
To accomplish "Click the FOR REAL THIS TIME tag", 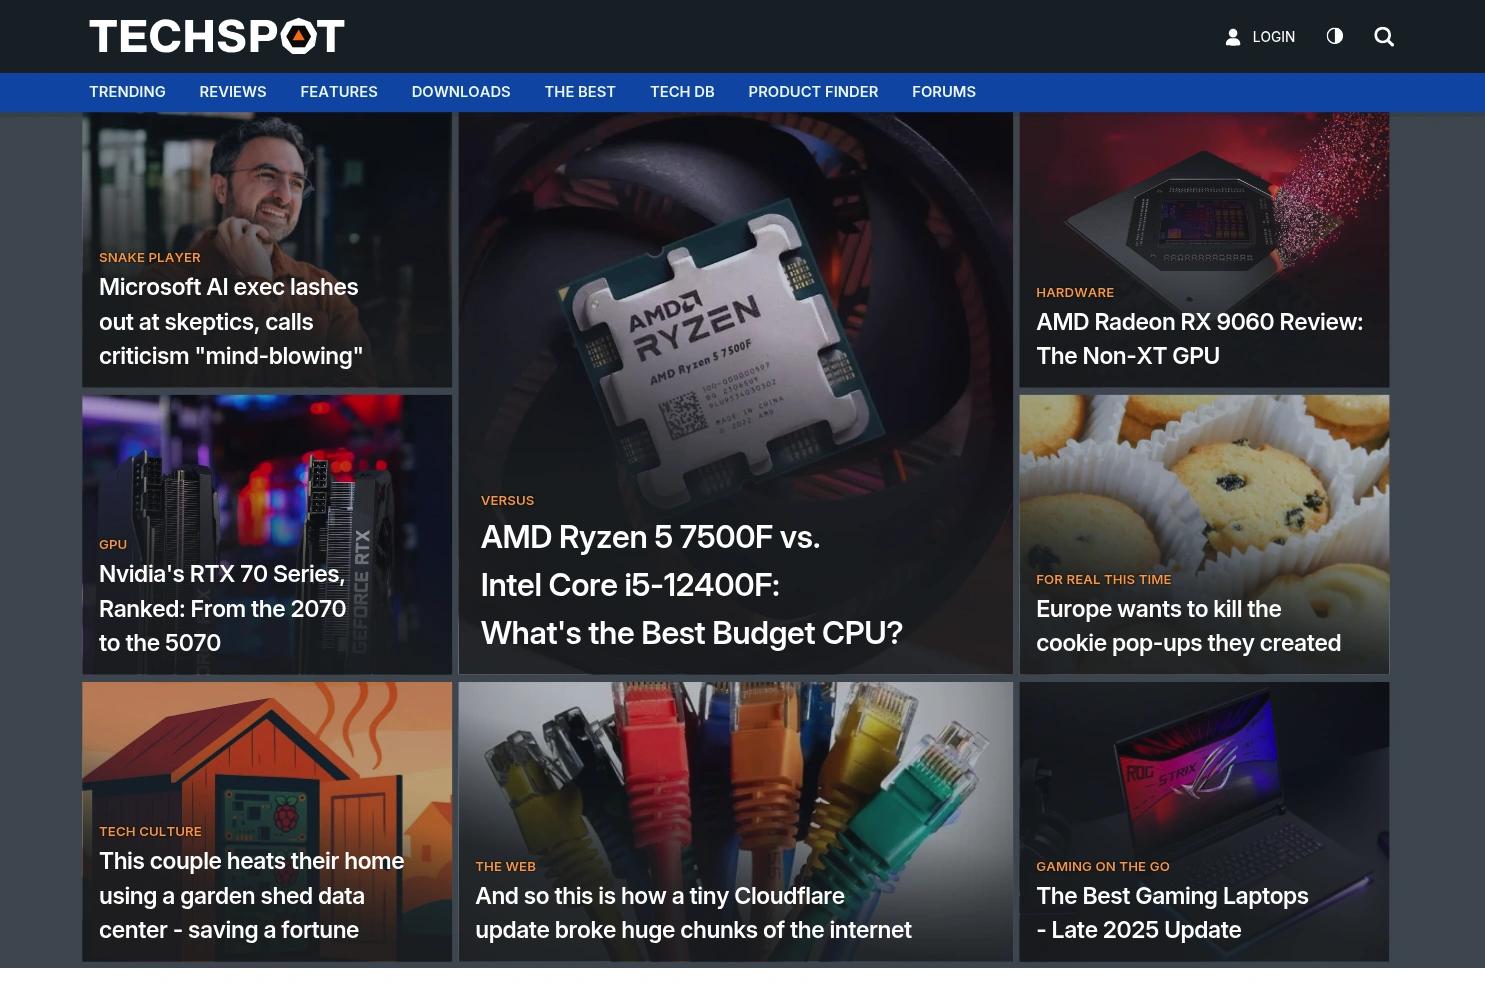I will click(x=1104, y=579).
